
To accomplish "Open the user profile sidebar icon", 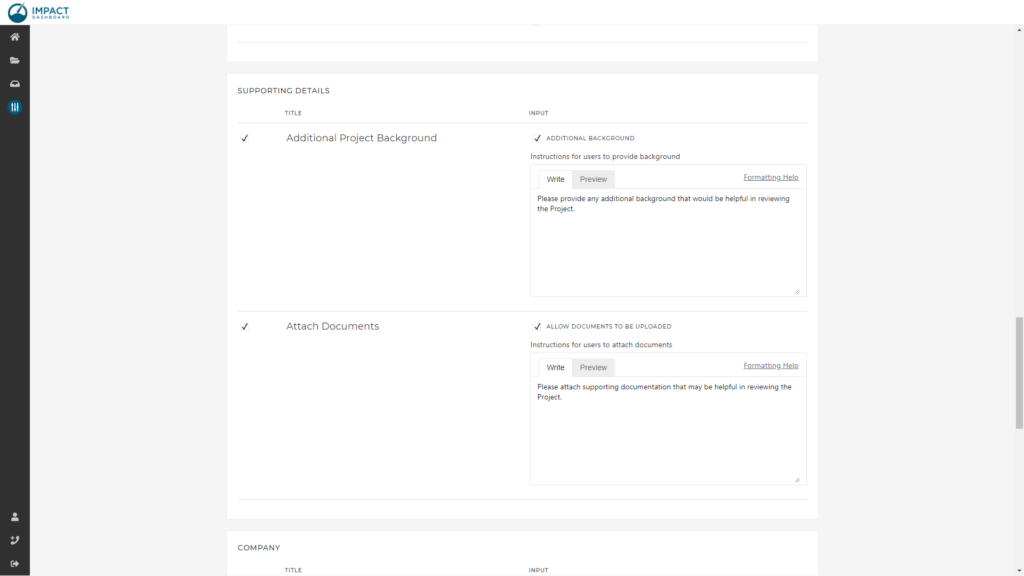I will click(x=15, y=517).
